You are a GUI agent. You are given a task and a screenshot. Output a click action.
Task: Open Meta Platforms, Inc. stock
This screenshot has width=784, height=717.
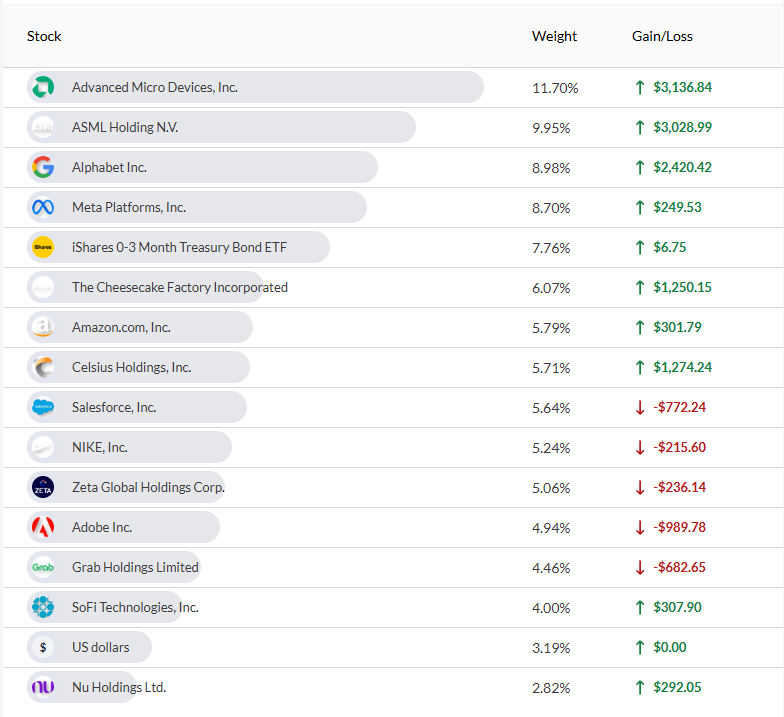(x=129, y=208)
